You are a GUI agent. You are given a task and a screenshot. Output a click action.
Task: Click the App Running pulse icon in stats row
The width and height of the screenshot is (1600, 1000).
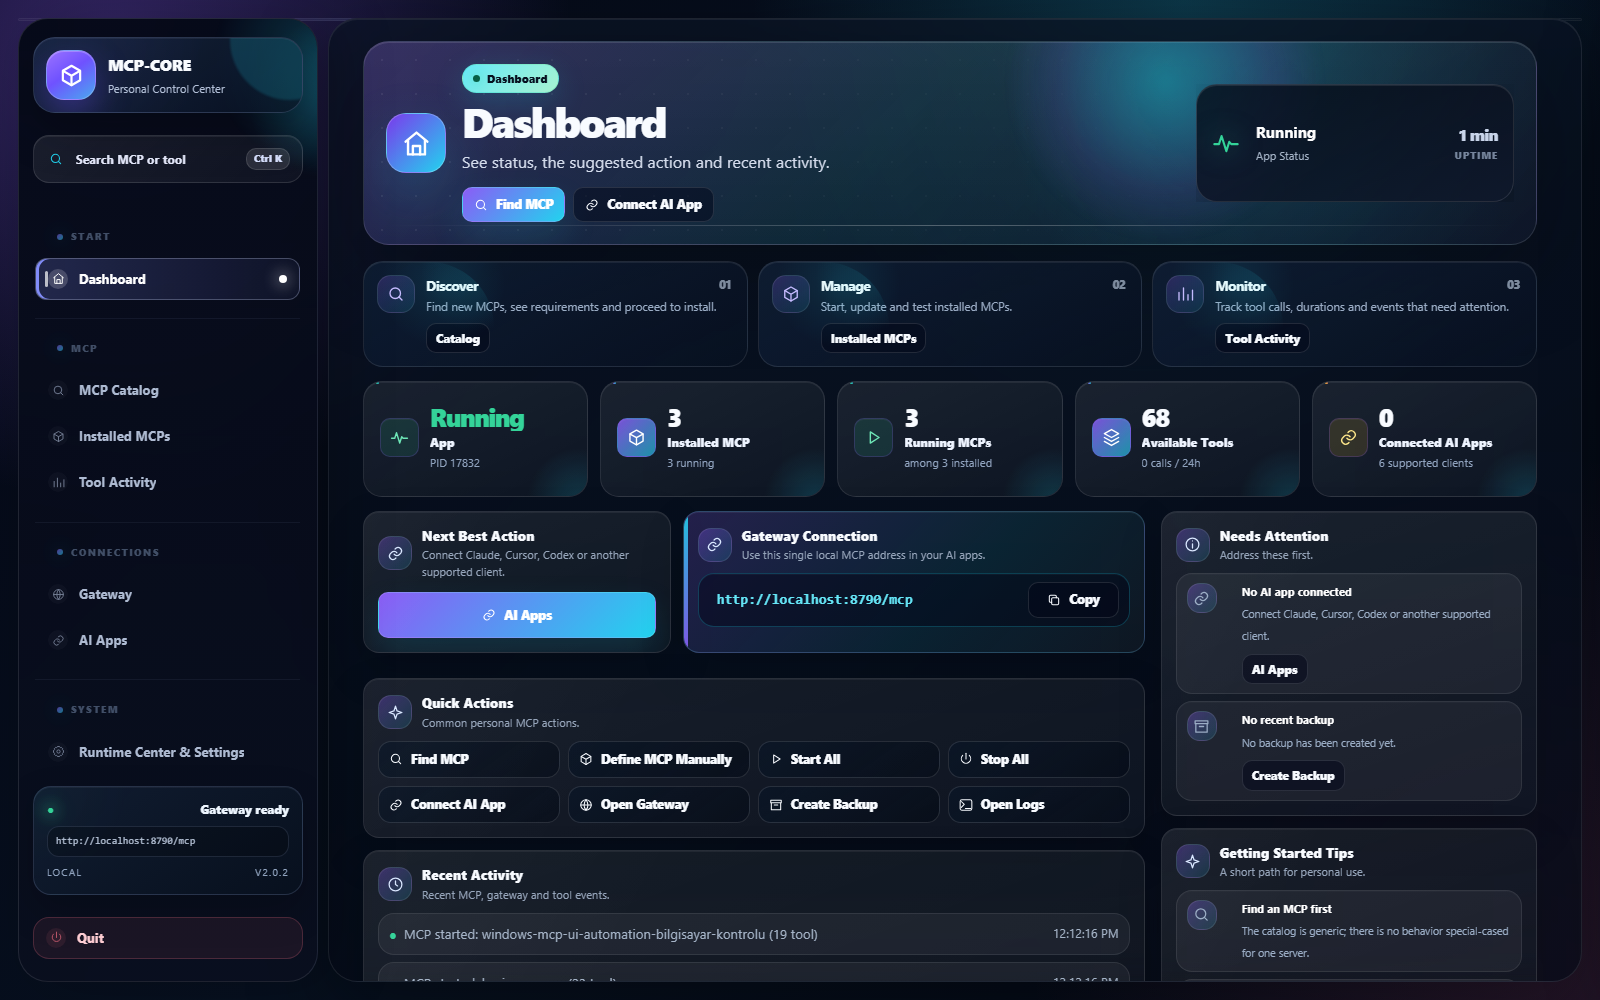pyautogui.click(x=399, y=437)
